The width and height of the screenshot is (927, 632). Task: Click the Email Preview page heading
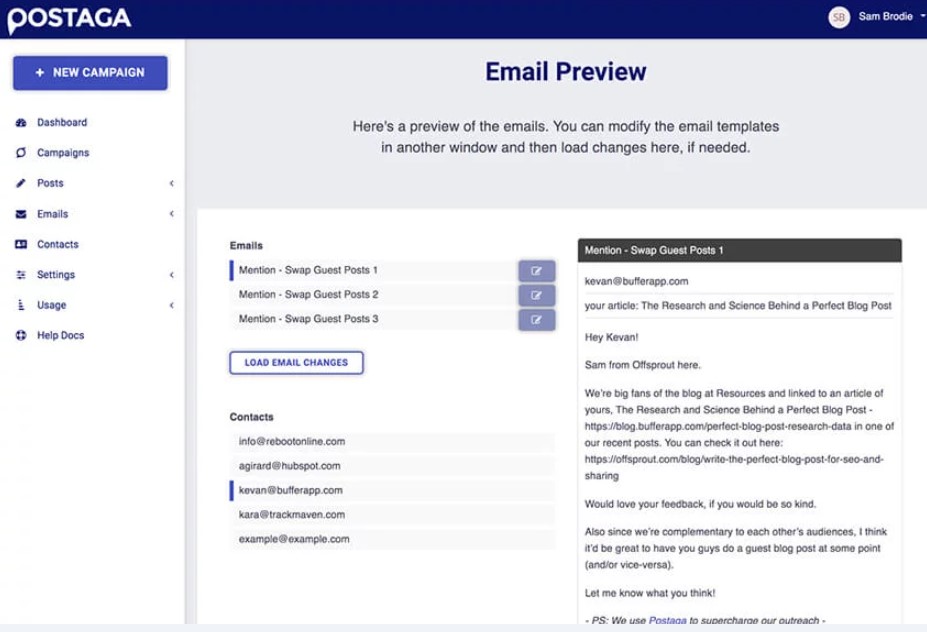(566, 72)
